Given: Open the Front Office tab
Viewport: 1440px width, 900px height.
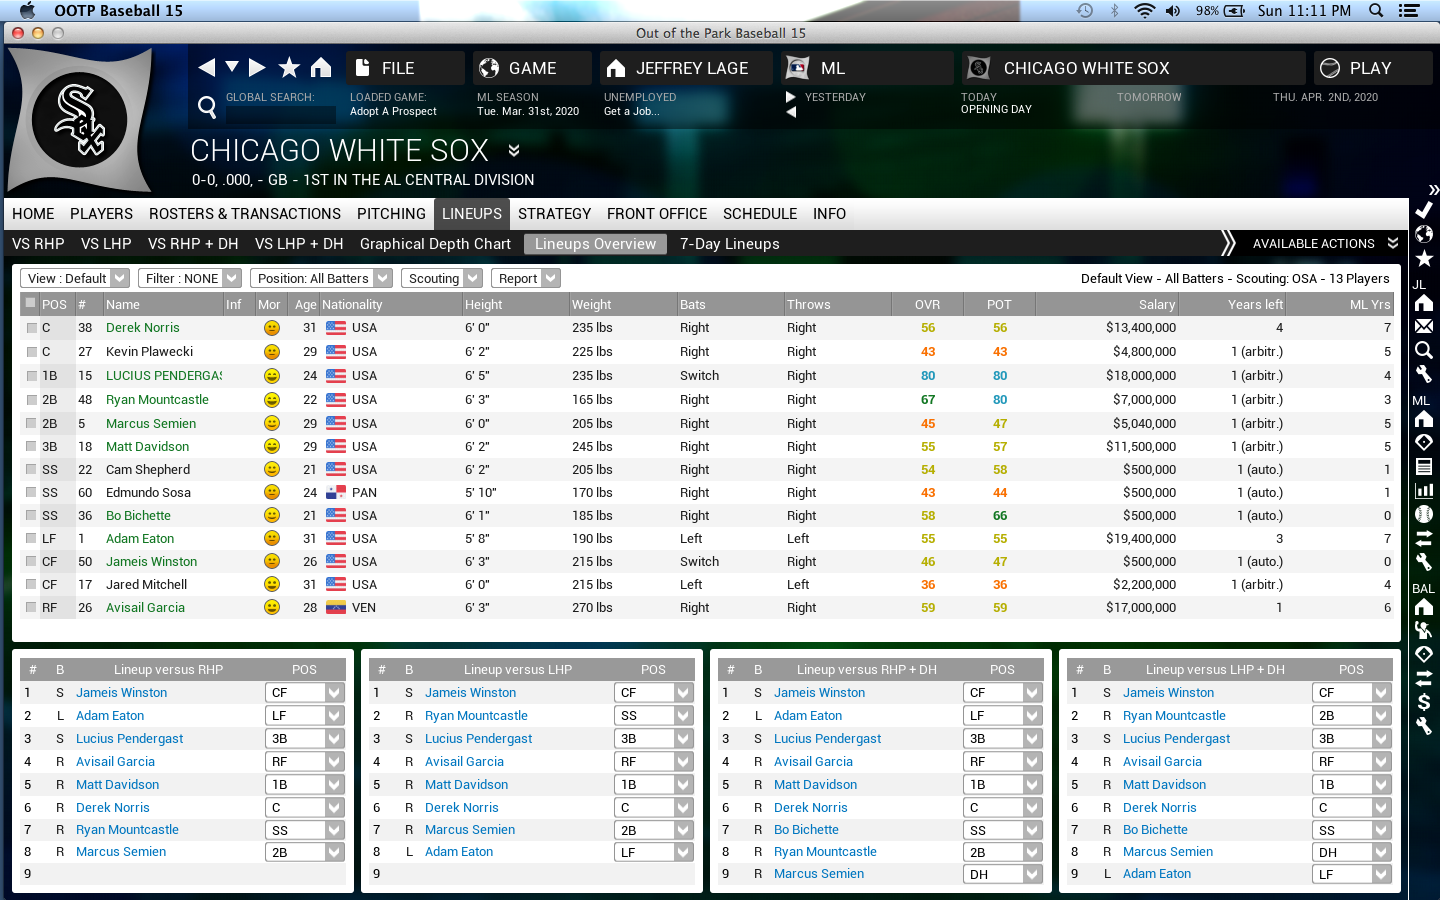Looking at the screenshot, I should 657,213.
